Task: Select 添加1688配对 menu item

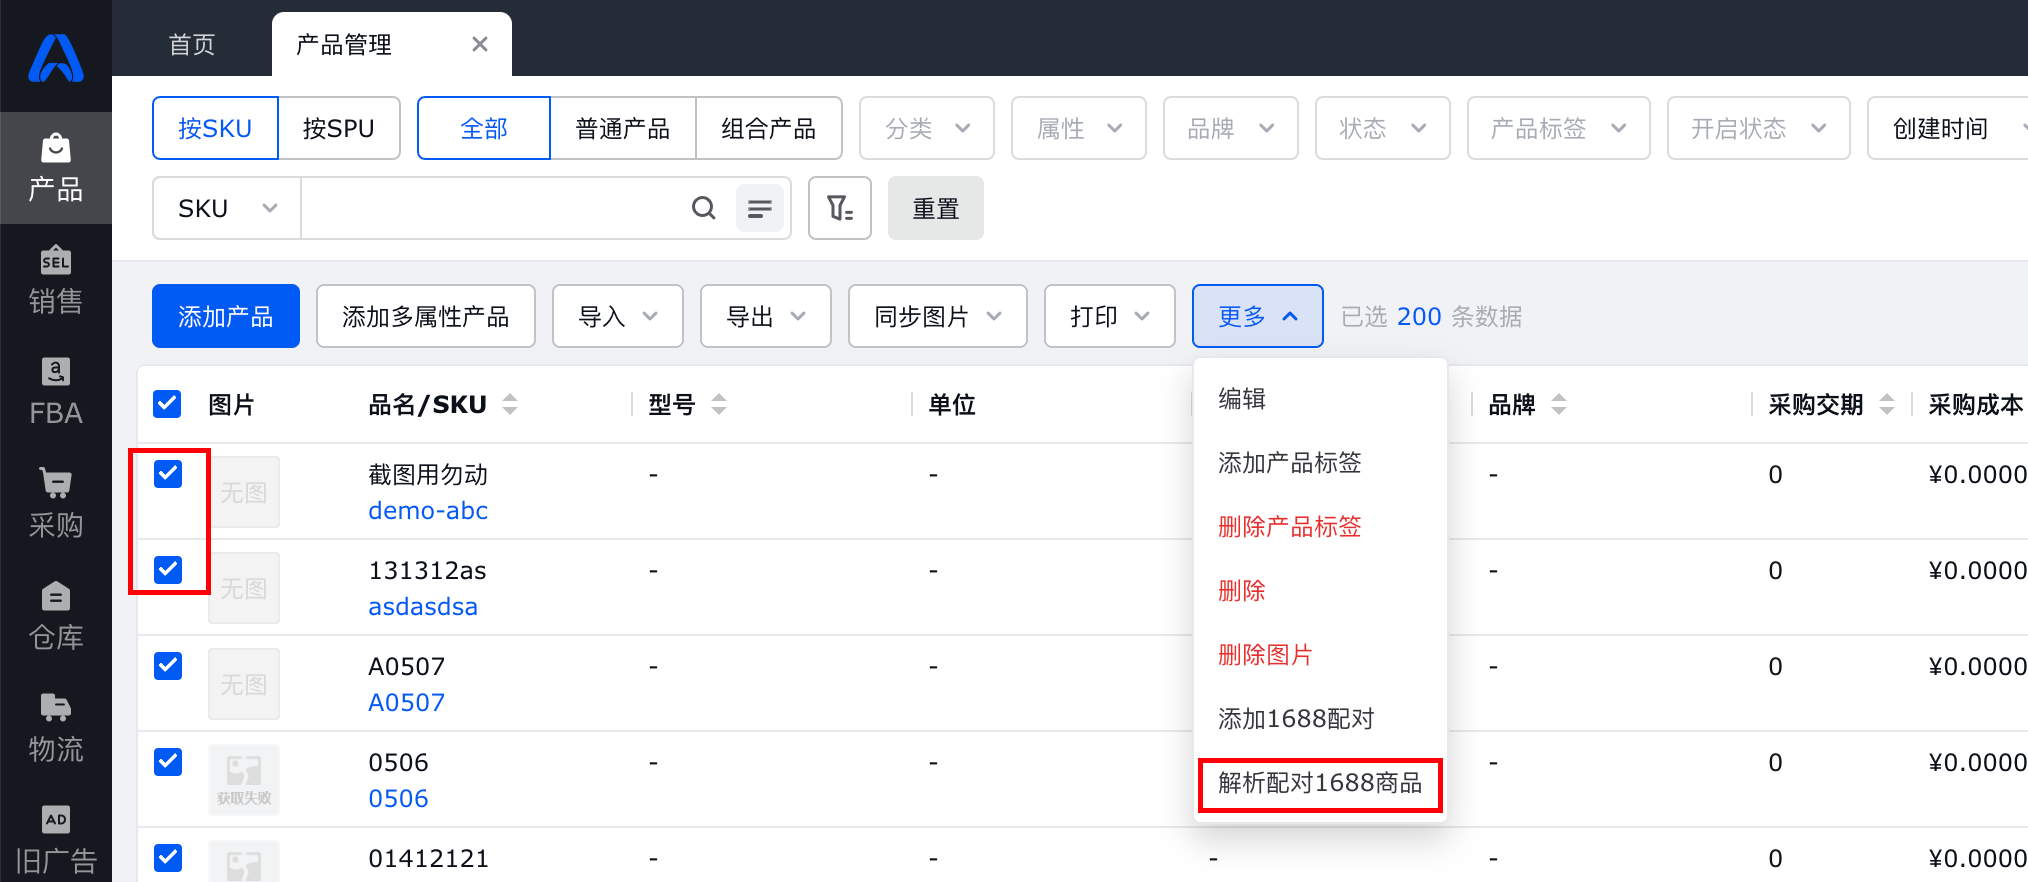Action: click(1320, 719)
